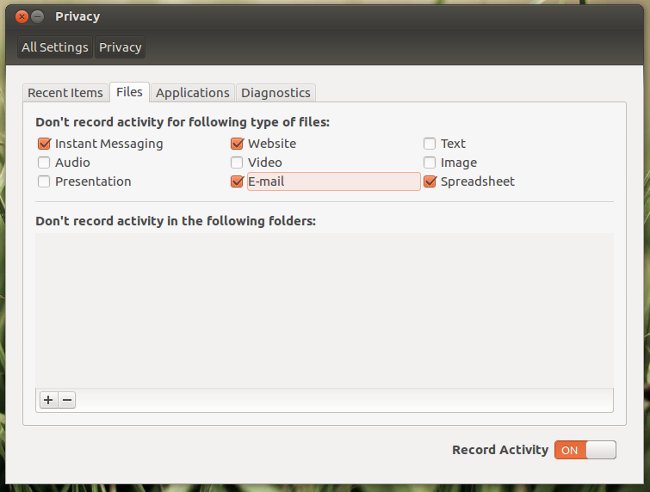
Task: Uncheck the Website checkbox
Action: 237,144
